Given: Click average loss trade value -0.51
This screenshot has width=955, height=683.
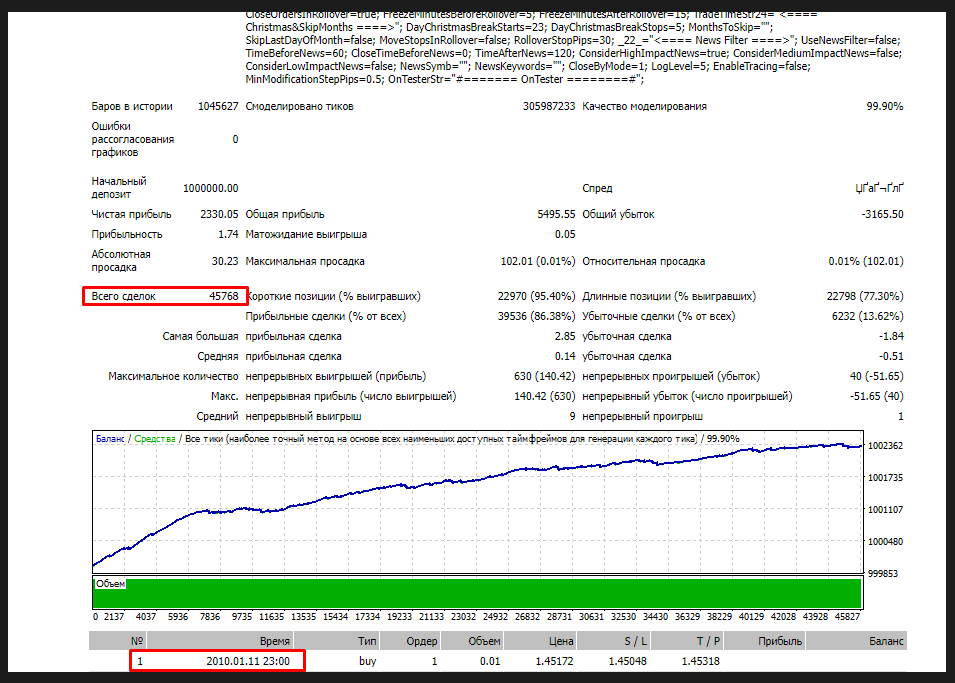Looking at the screenshot, I should click(x=892, y=356).
